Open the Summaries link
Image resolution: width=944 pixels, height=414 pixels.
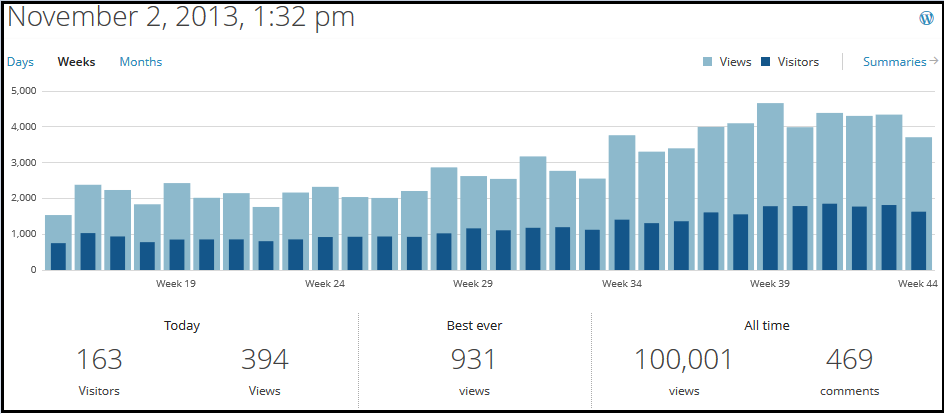pyautogui.click(x=894, y=62)
